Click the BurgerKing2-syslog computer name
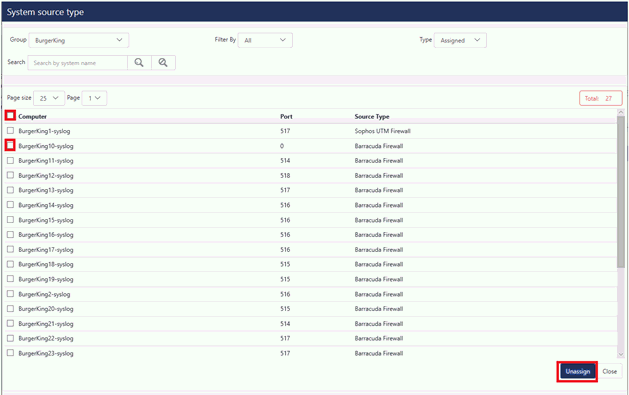The width and height of the screenshot is (629, 395). pos(44,294)
